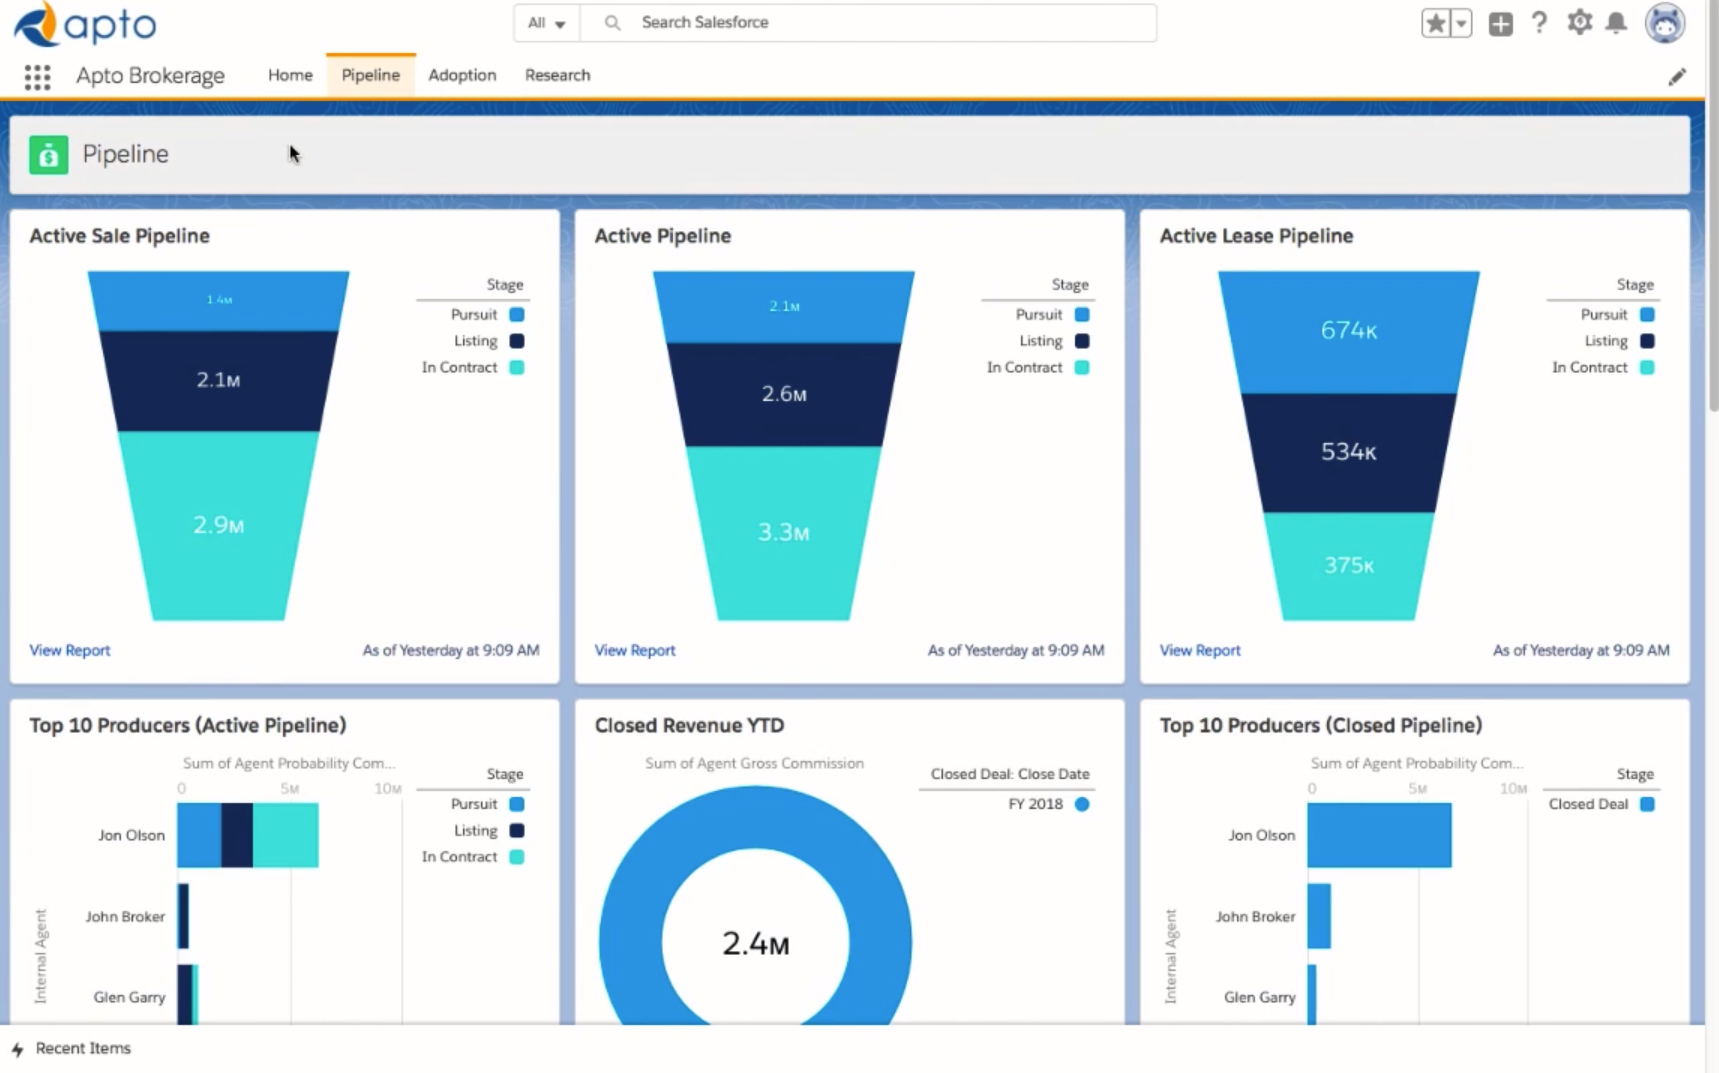The image size is (1719, 1073).
Task: Click Pursuit swatch in Active Pipeline legend
Action: point(1082,314)
